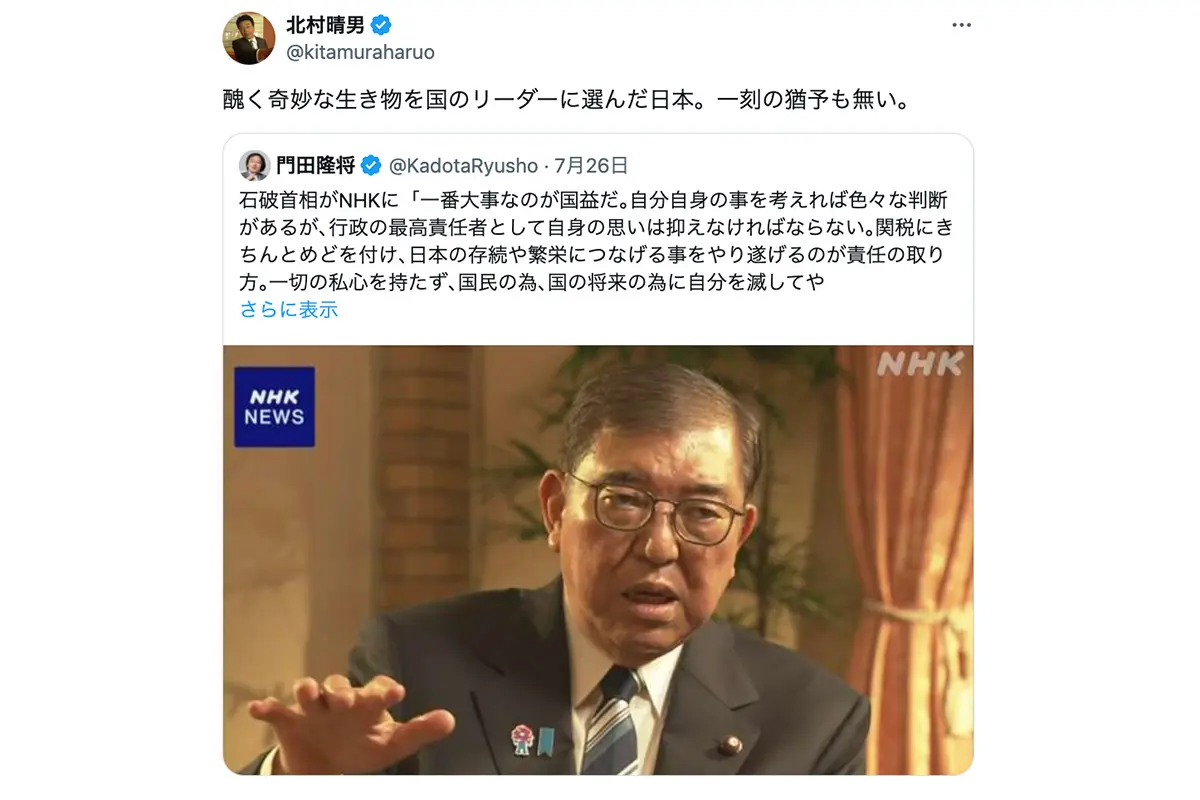Click 北村晴男's profile avatar
The image size is (1200, 800).
tap(248, 38)
